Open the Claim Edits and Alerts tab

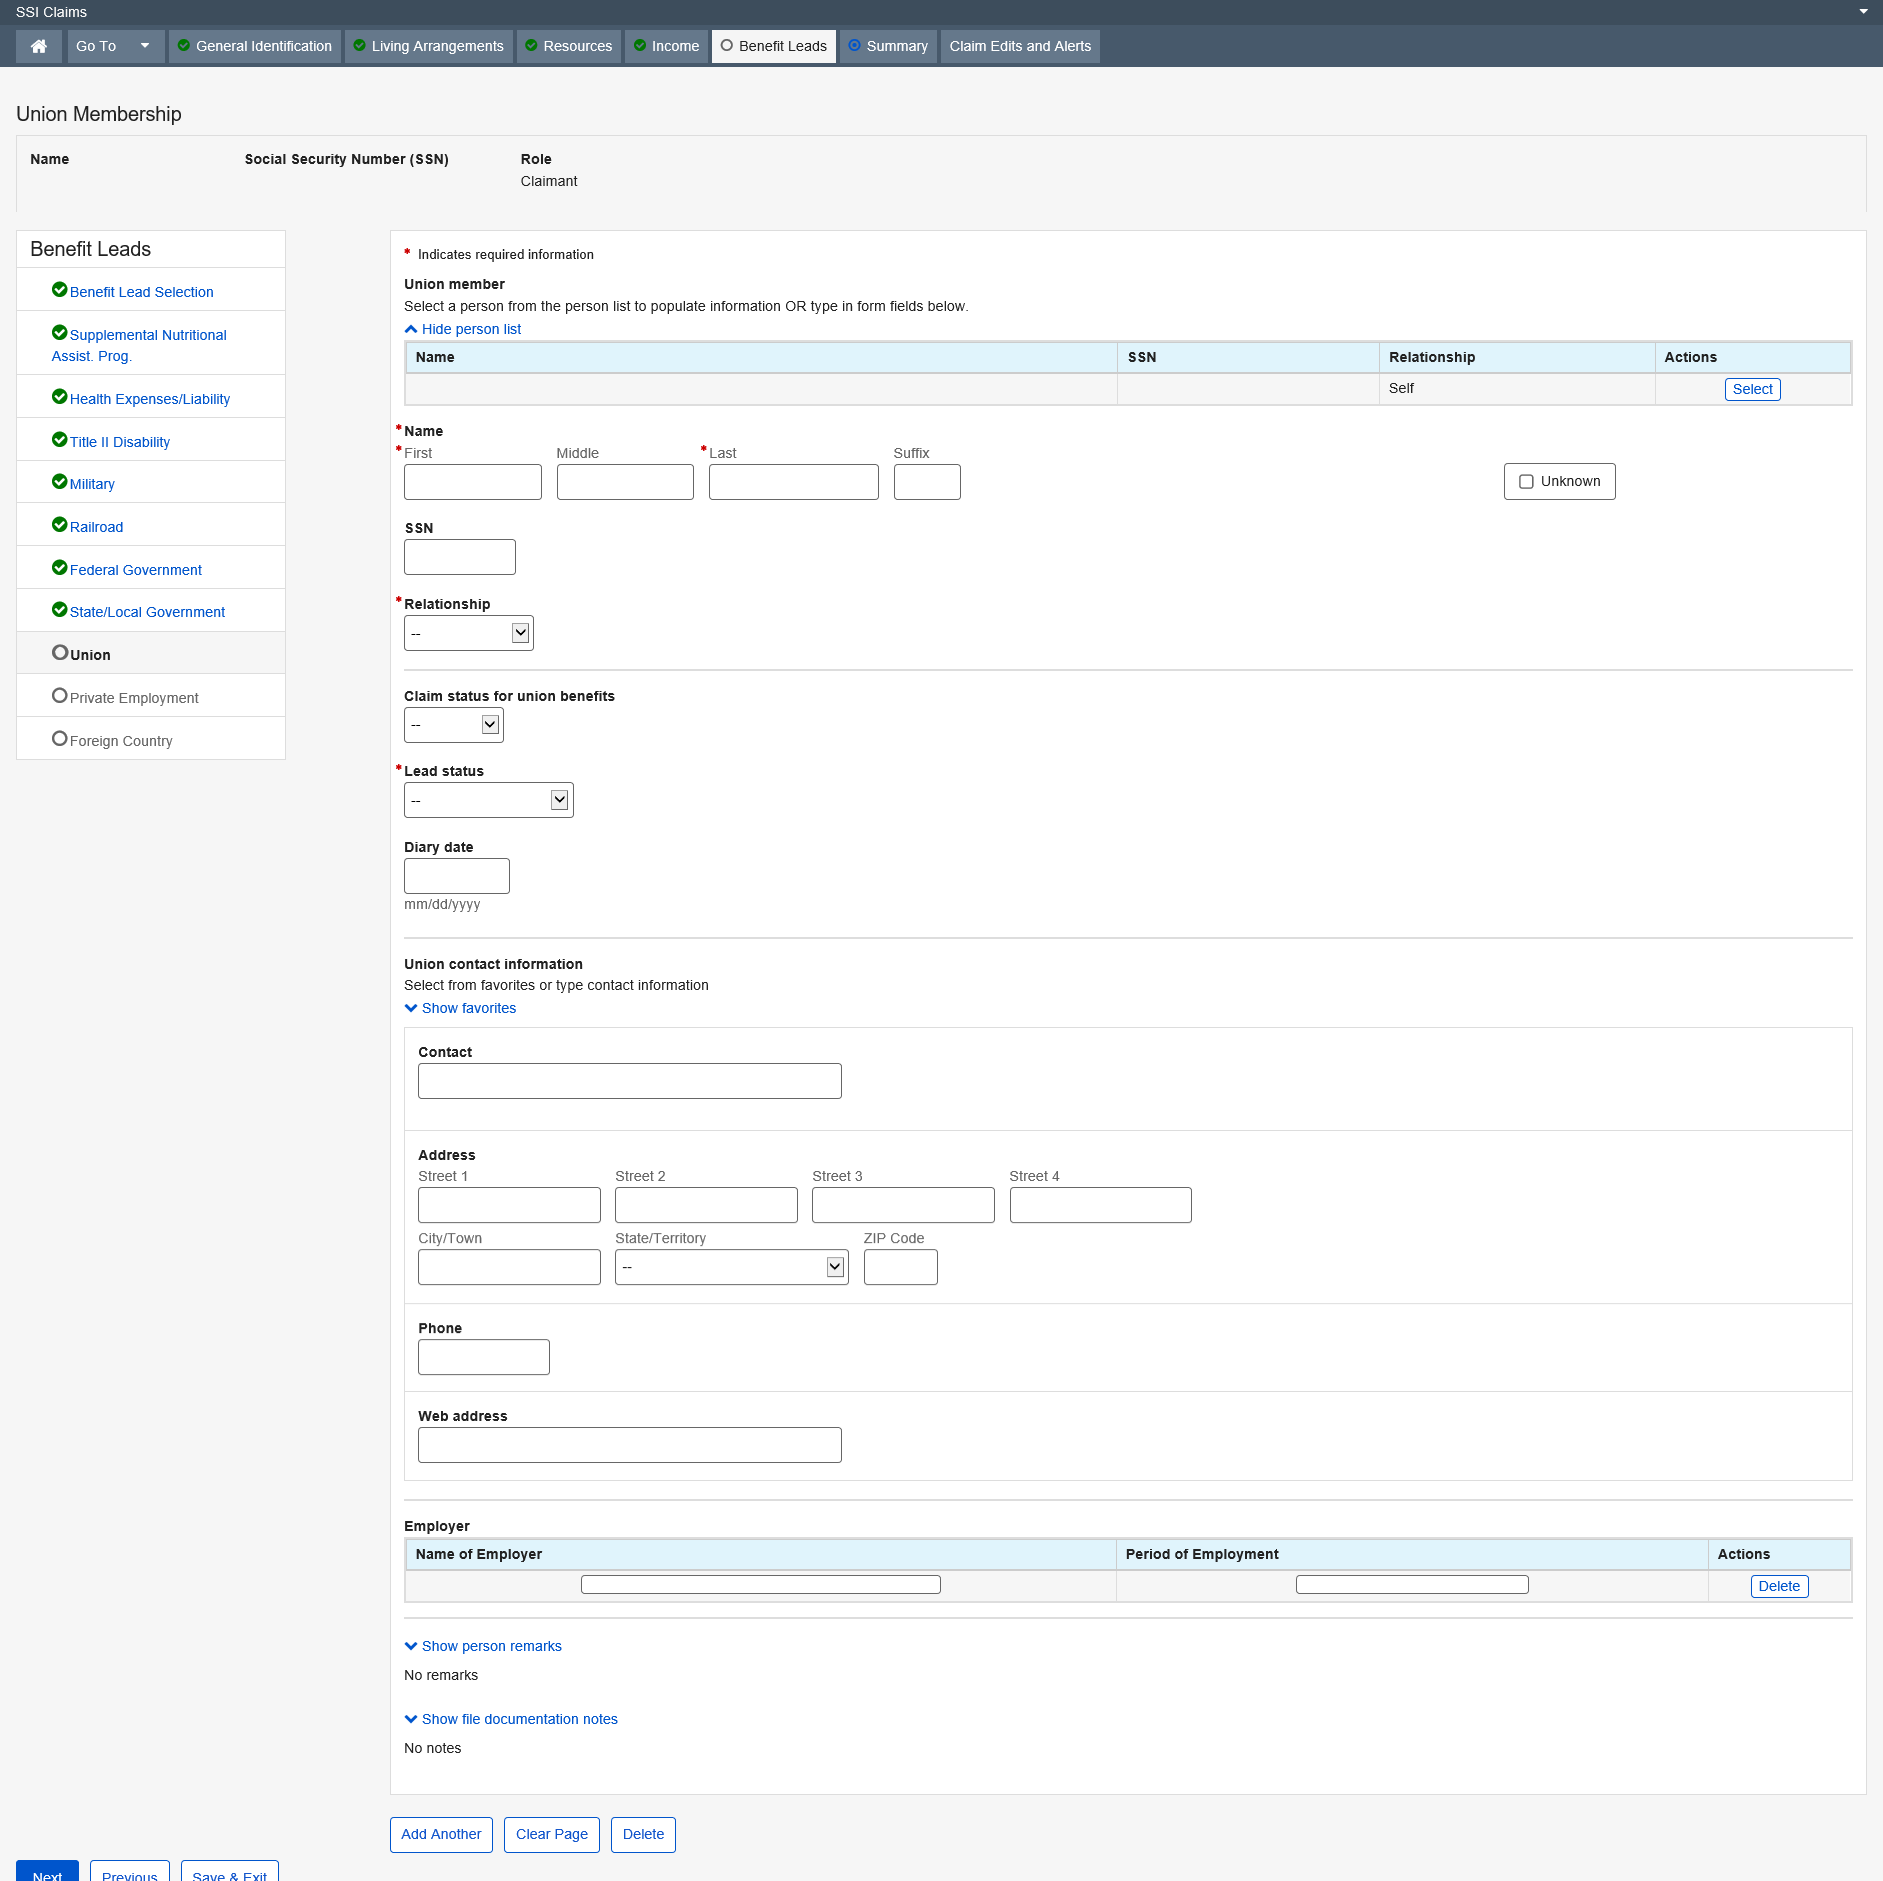pos(1020,46)
